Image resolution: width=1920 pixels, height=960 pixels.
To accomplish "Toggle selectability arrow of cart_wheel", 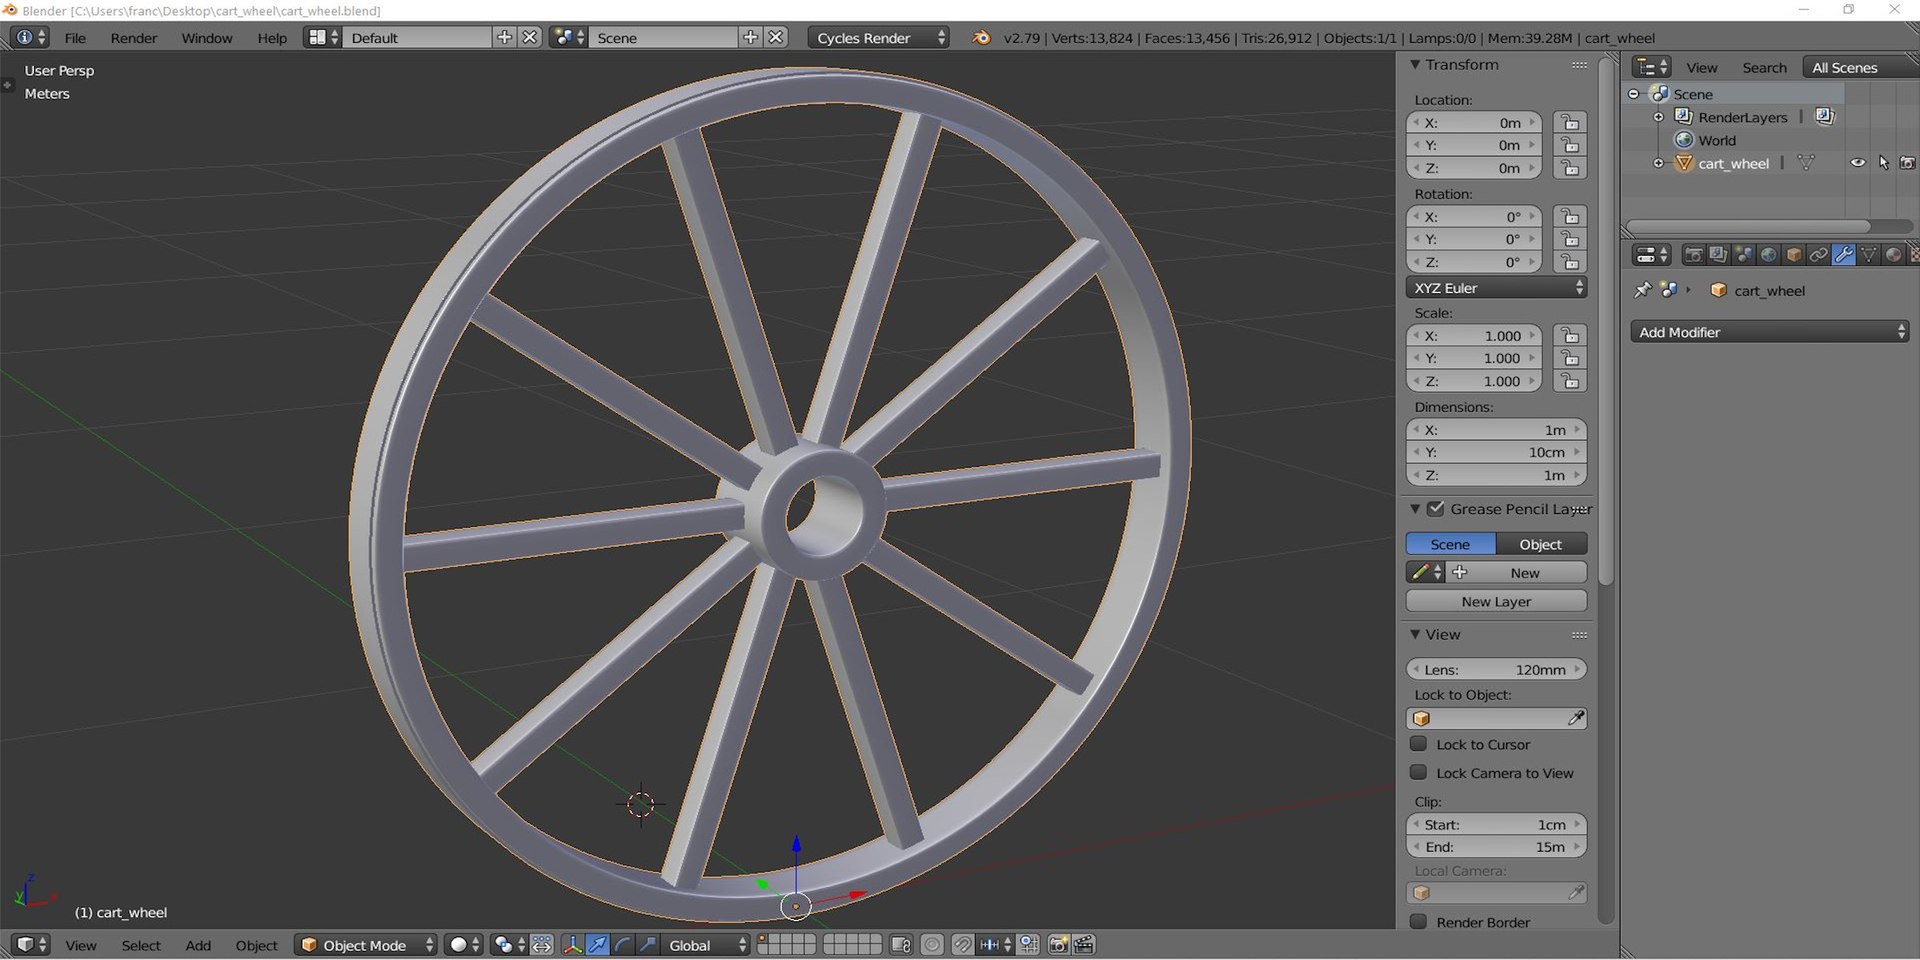I will pos(1883,163).
